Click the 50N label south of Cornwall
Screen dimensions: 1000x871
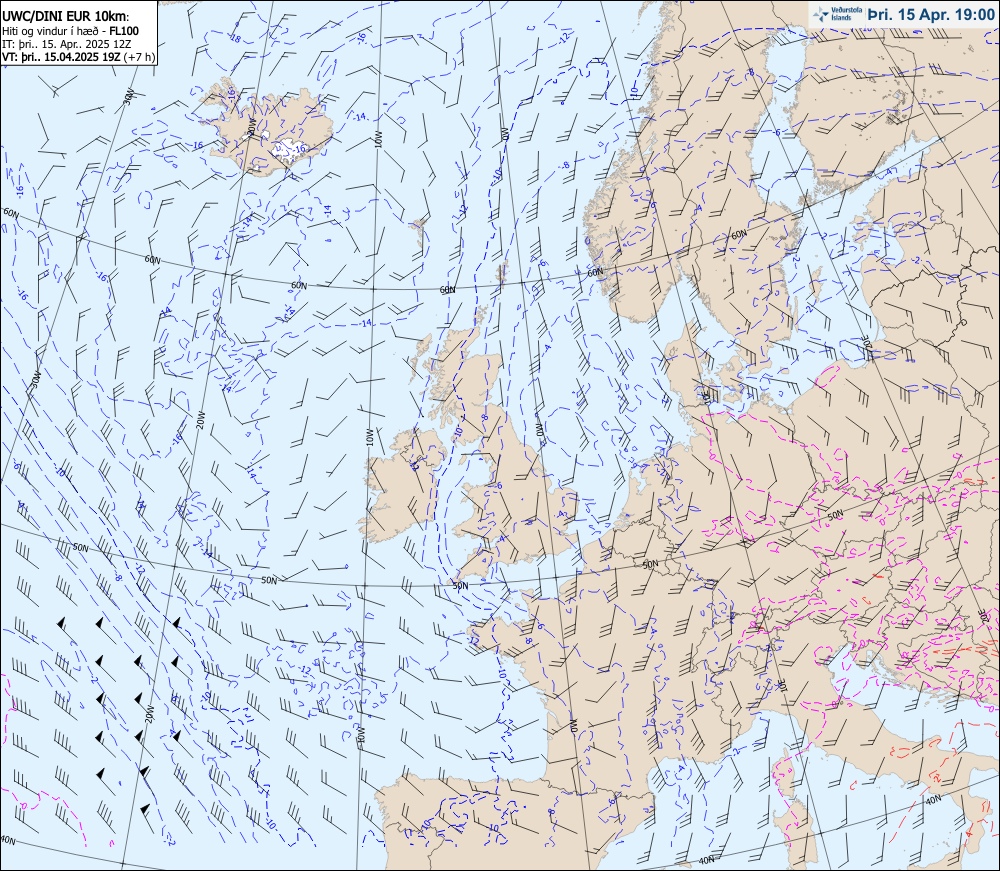[460, 585]
